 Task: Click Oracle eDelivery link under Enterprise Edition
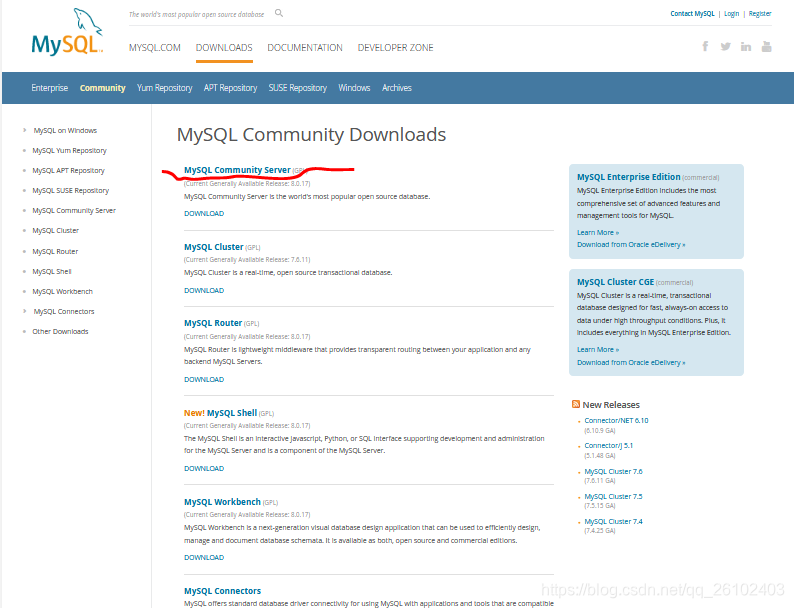631,245
